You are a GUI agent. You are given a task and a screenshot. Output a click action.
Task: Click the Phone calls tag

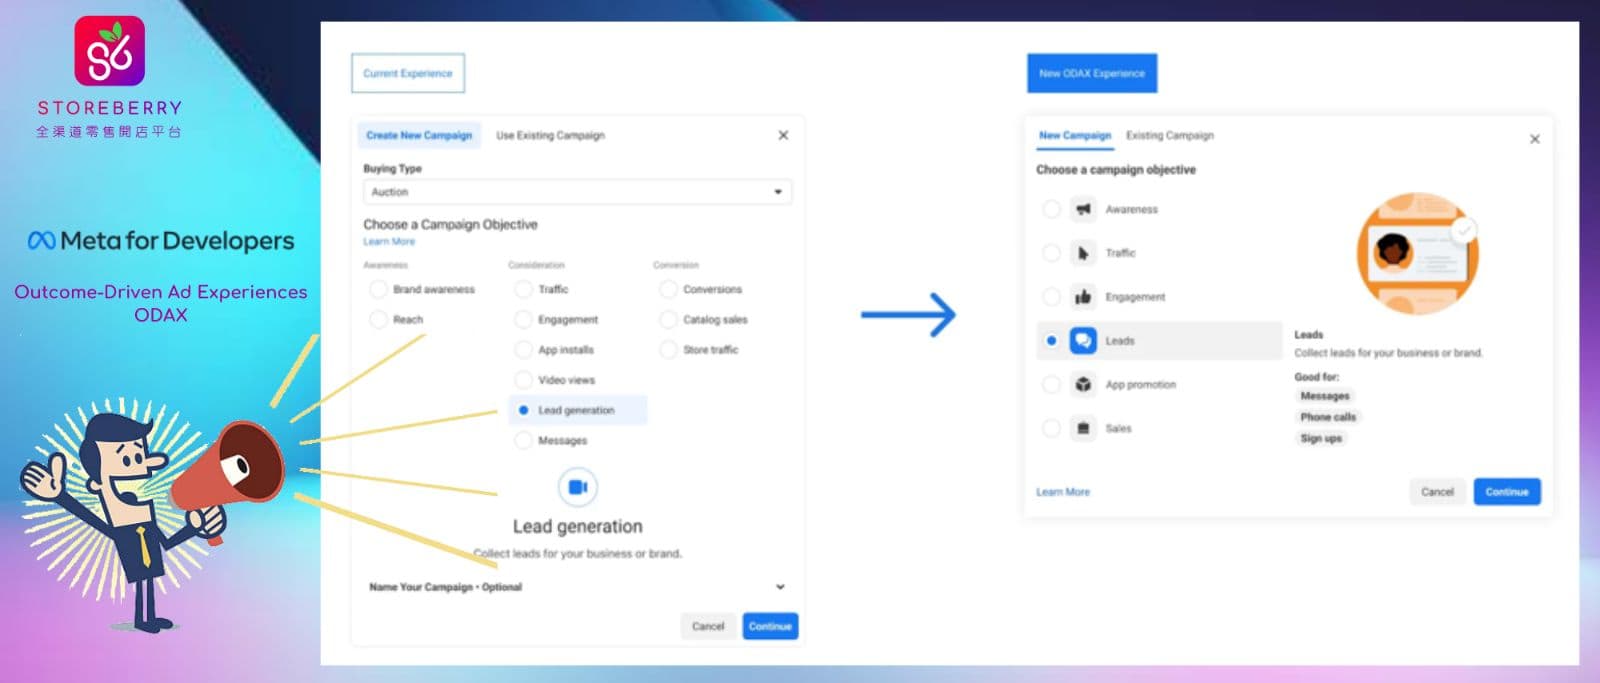click(x=1328, y=417)
